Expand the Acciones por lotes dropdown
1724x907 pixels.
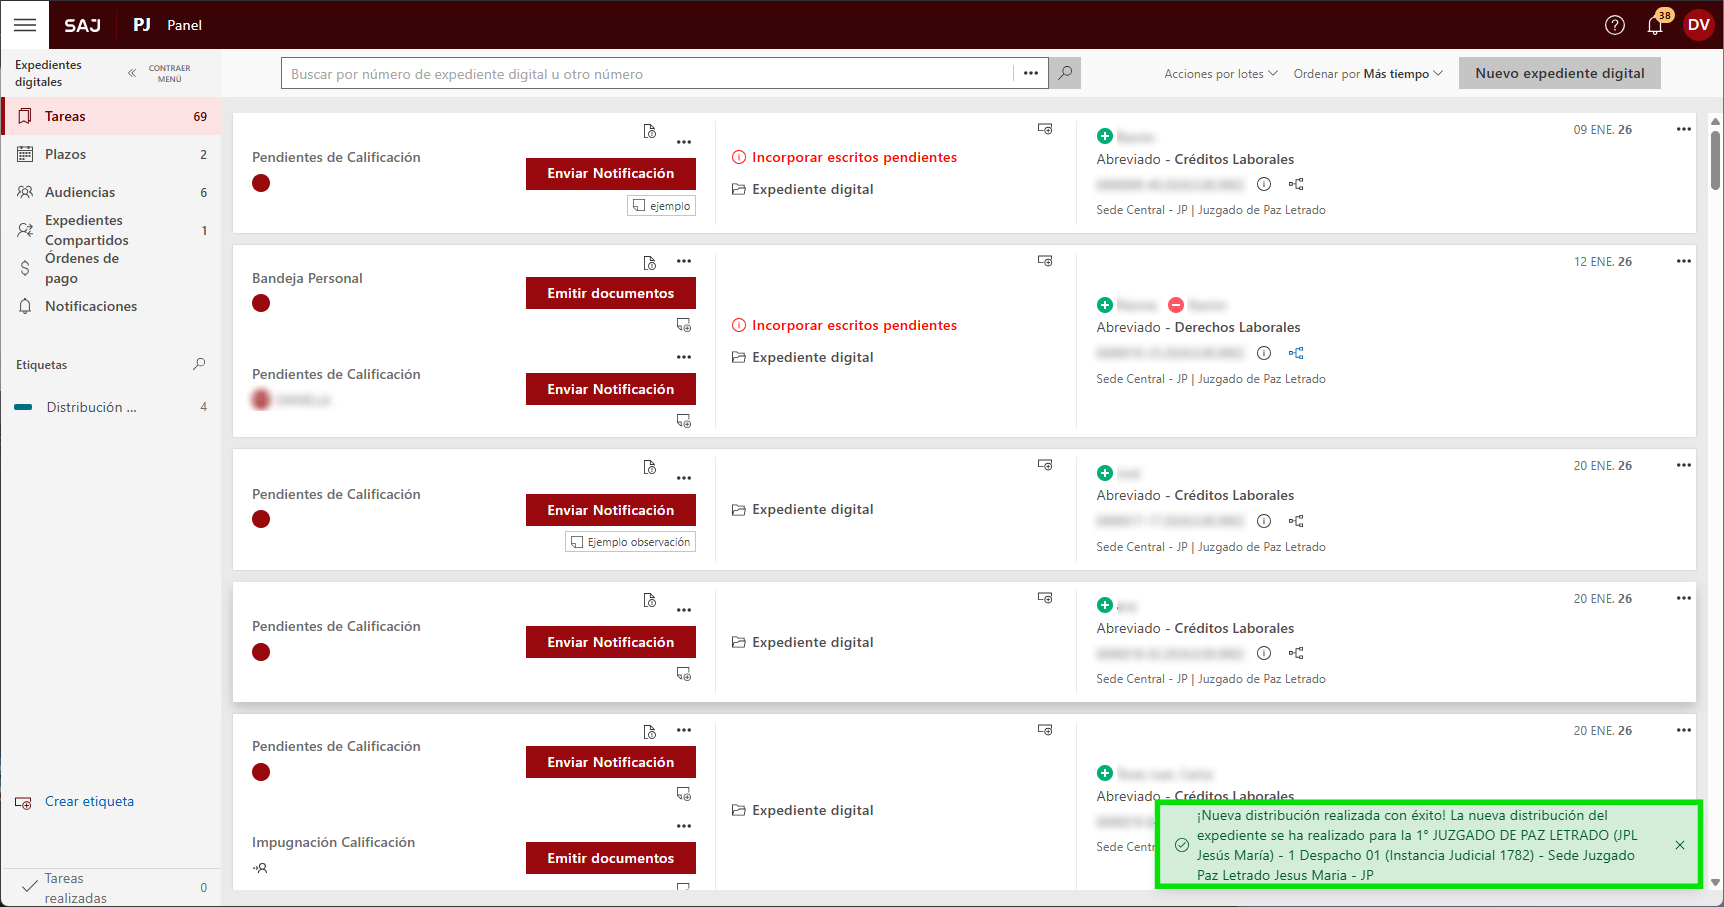(1220, 74)
